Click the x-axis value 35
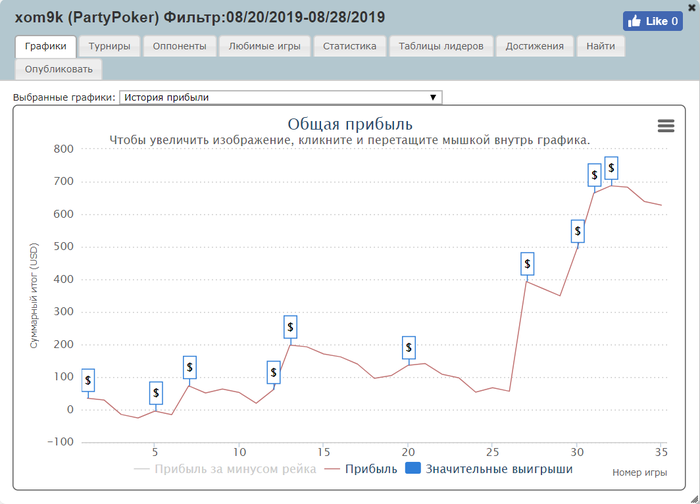The image size is (700, 504). point(661,452)
